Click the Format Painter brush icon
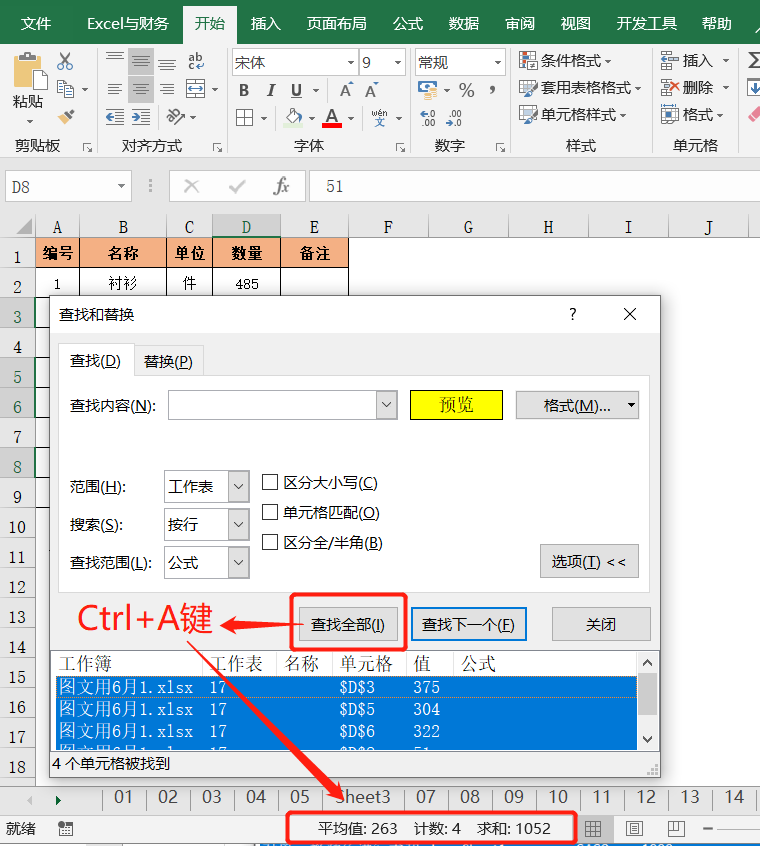 click(x=66, y=117)
